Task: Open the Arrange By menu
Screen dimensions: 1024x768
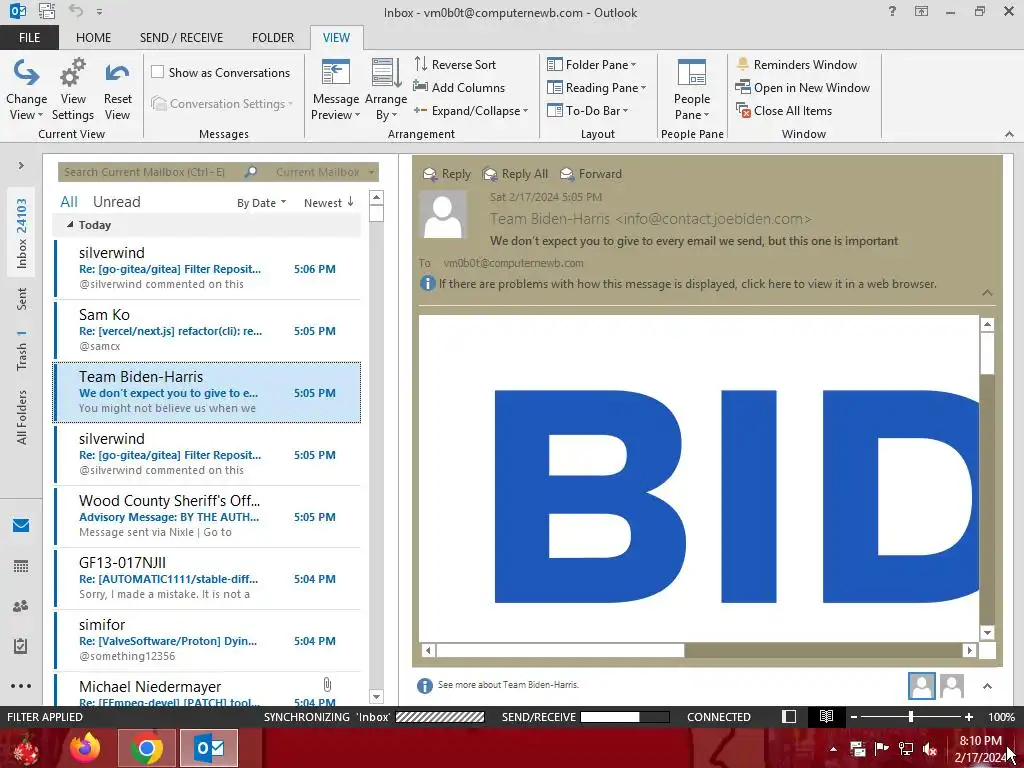Action: tap(386, 89)
